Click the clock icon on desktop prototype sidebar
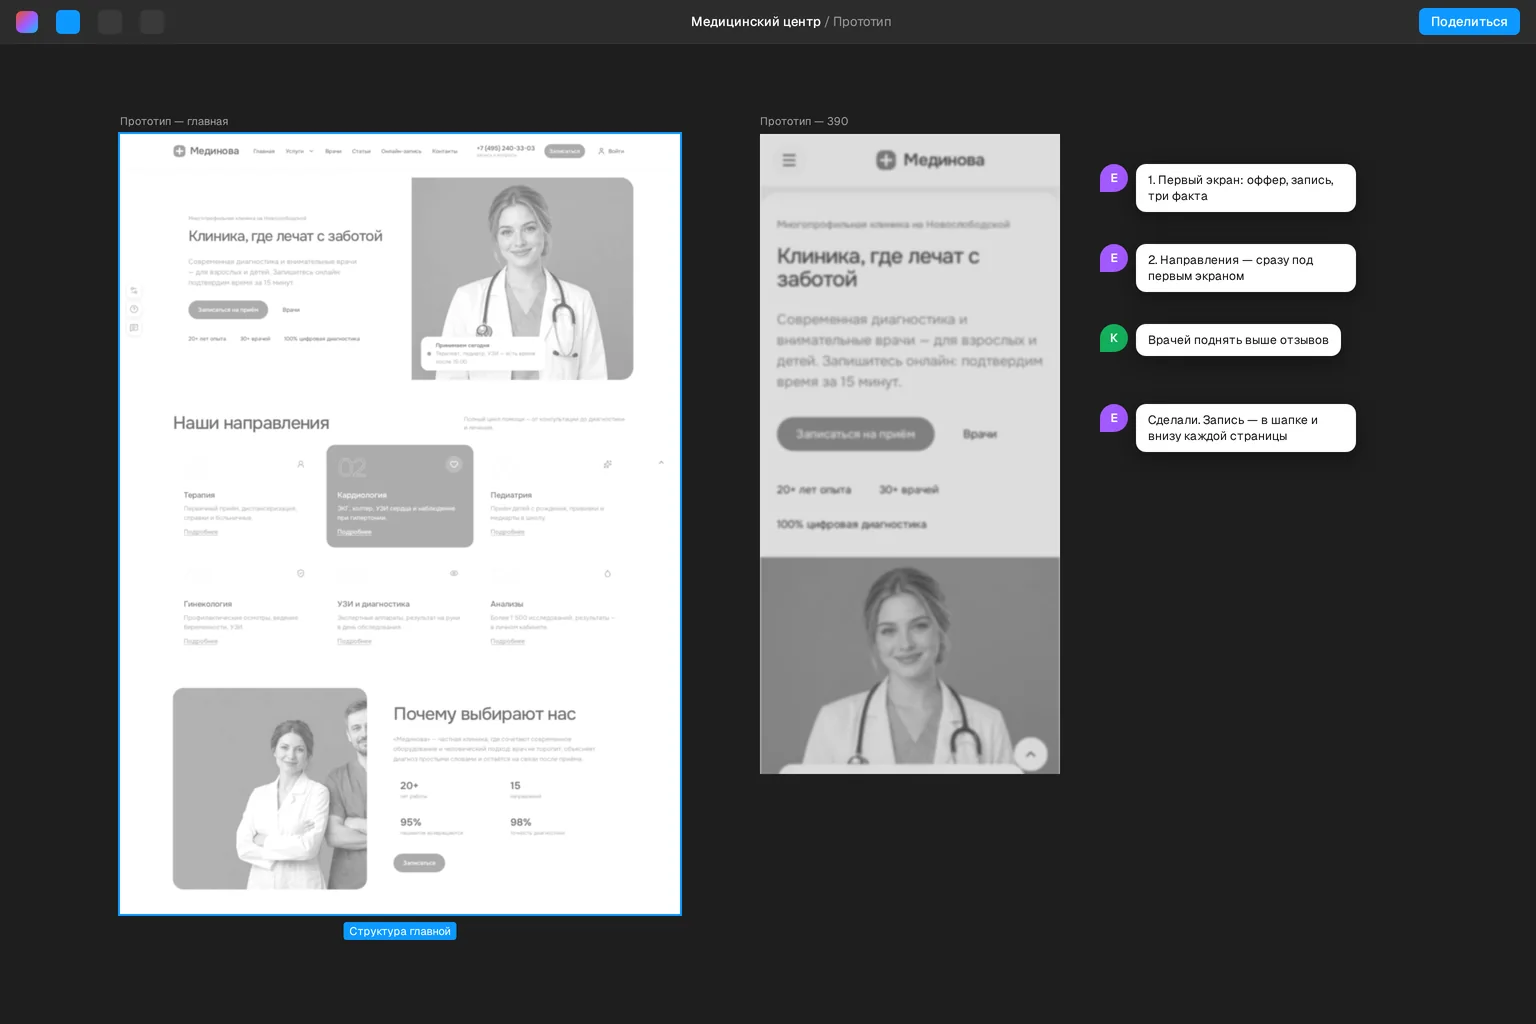Image resolution: width=1536 pixels, height=1024 pixels. coord(134,309)
